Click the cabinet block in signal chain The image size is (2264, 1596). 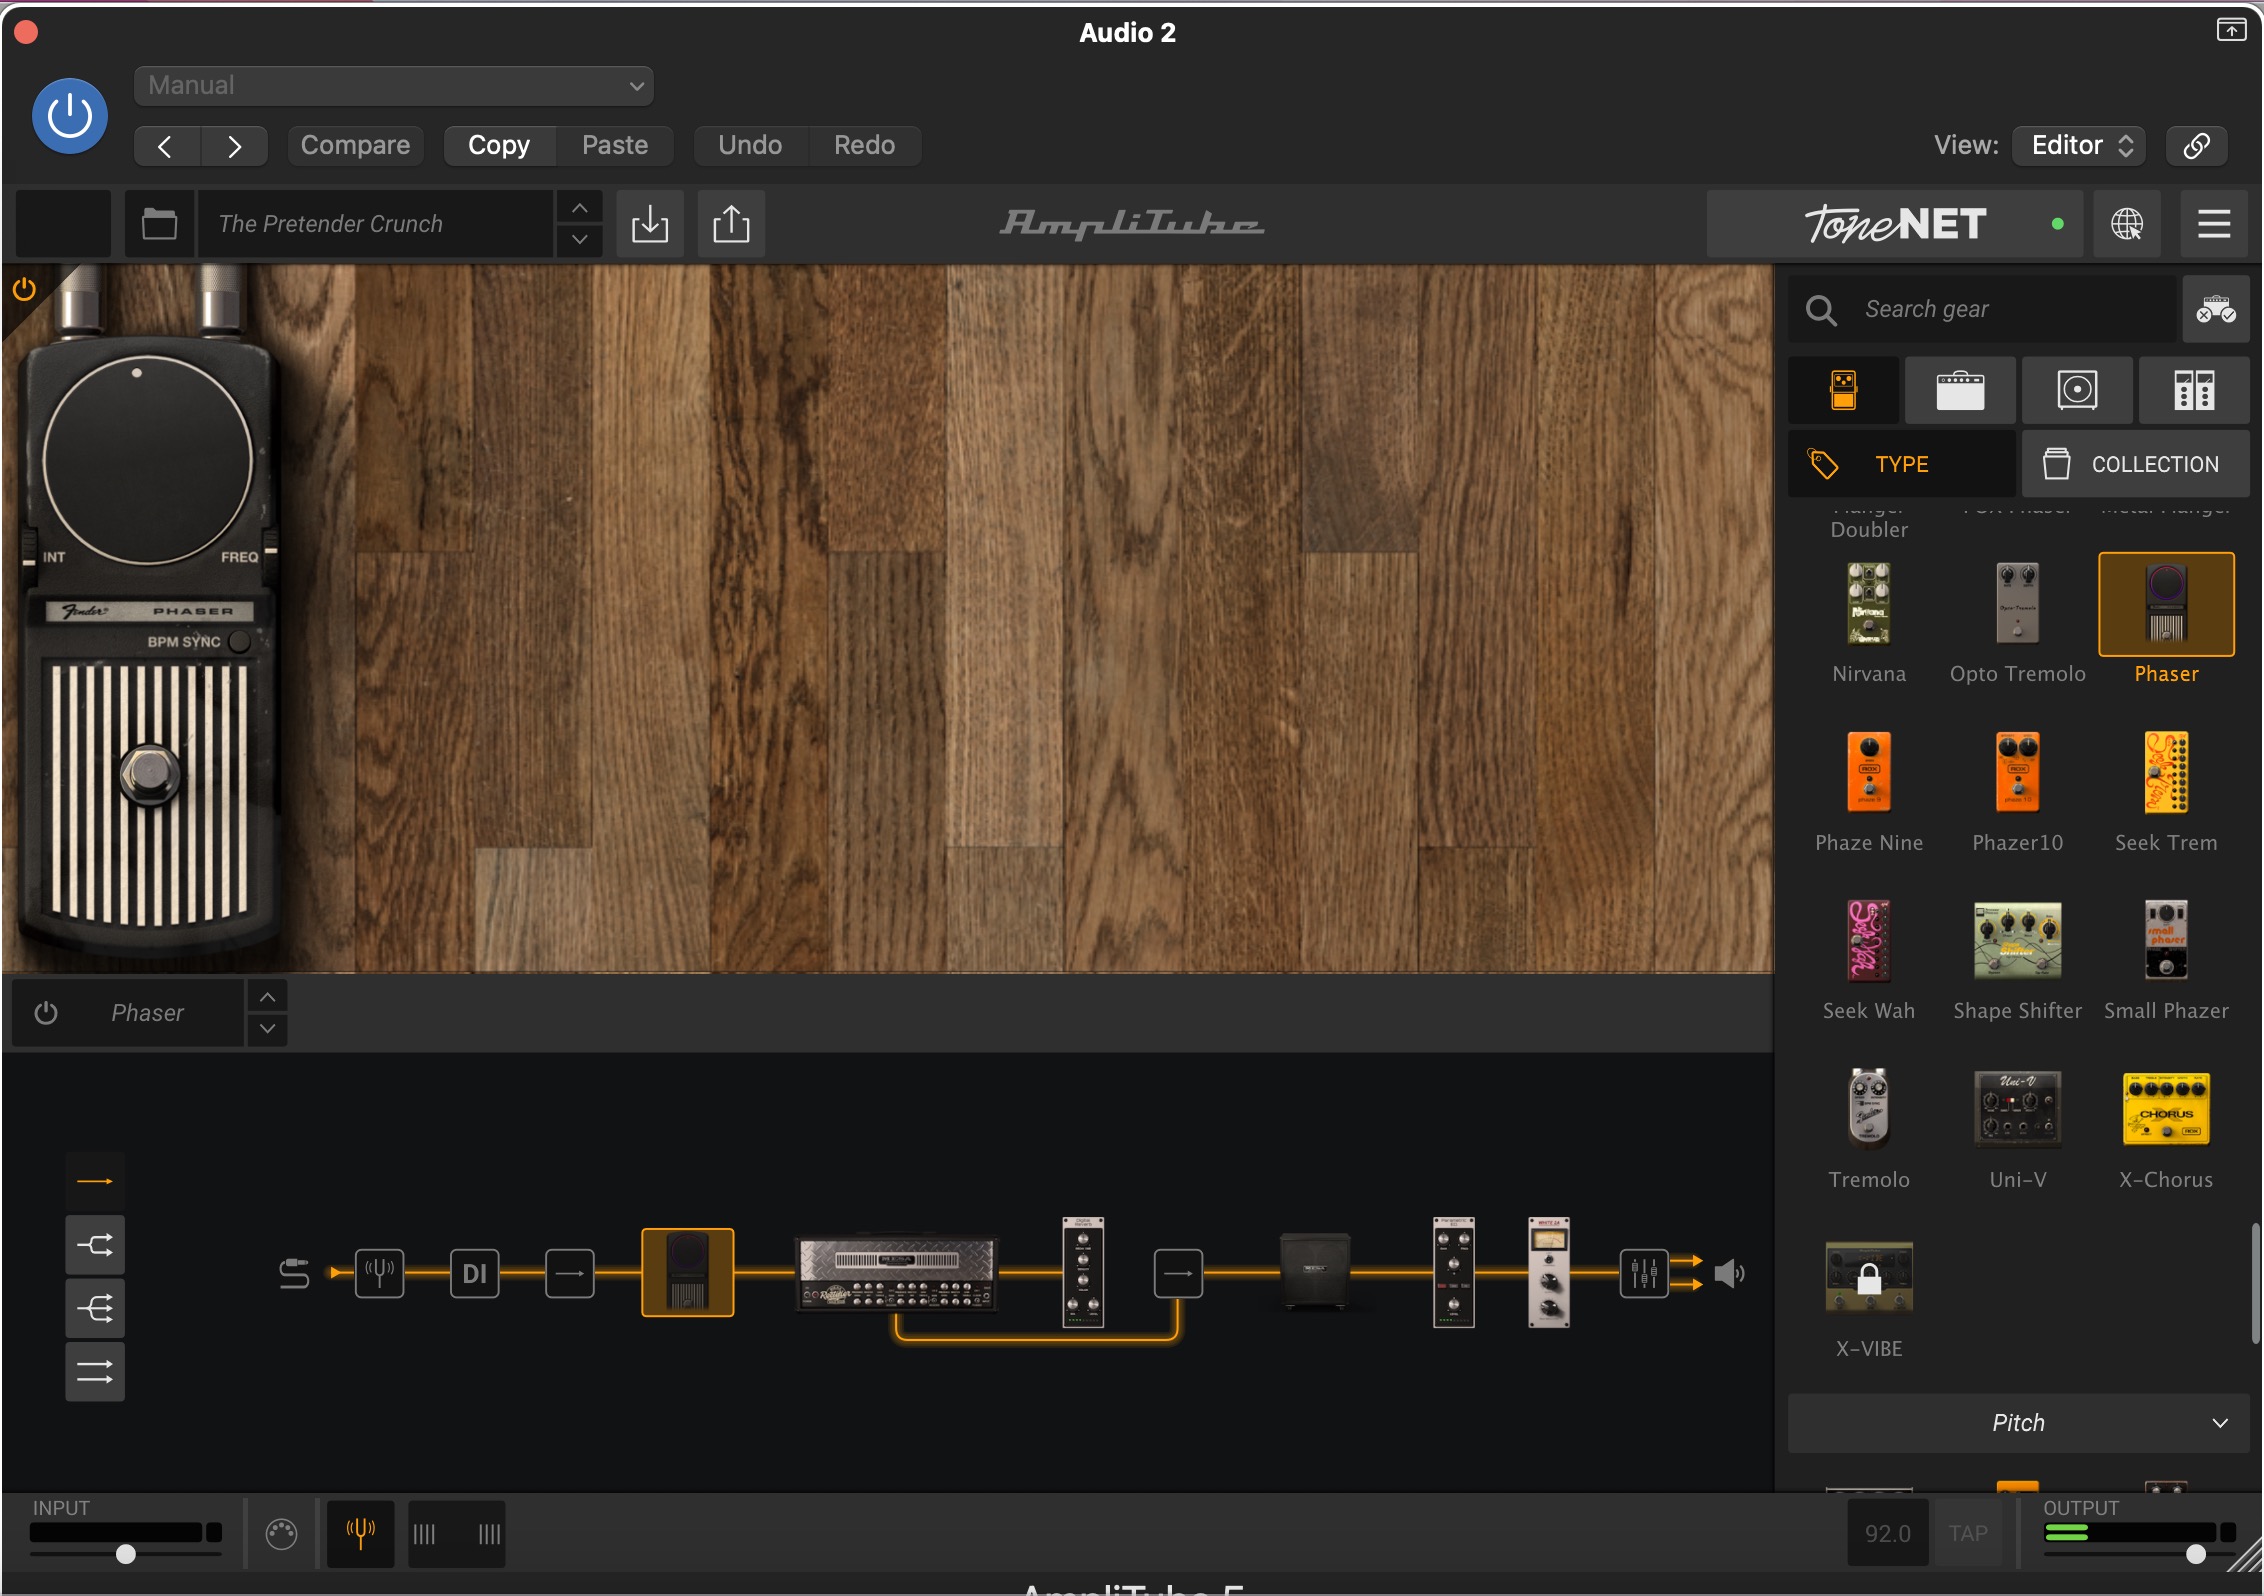point(1316,1272)
